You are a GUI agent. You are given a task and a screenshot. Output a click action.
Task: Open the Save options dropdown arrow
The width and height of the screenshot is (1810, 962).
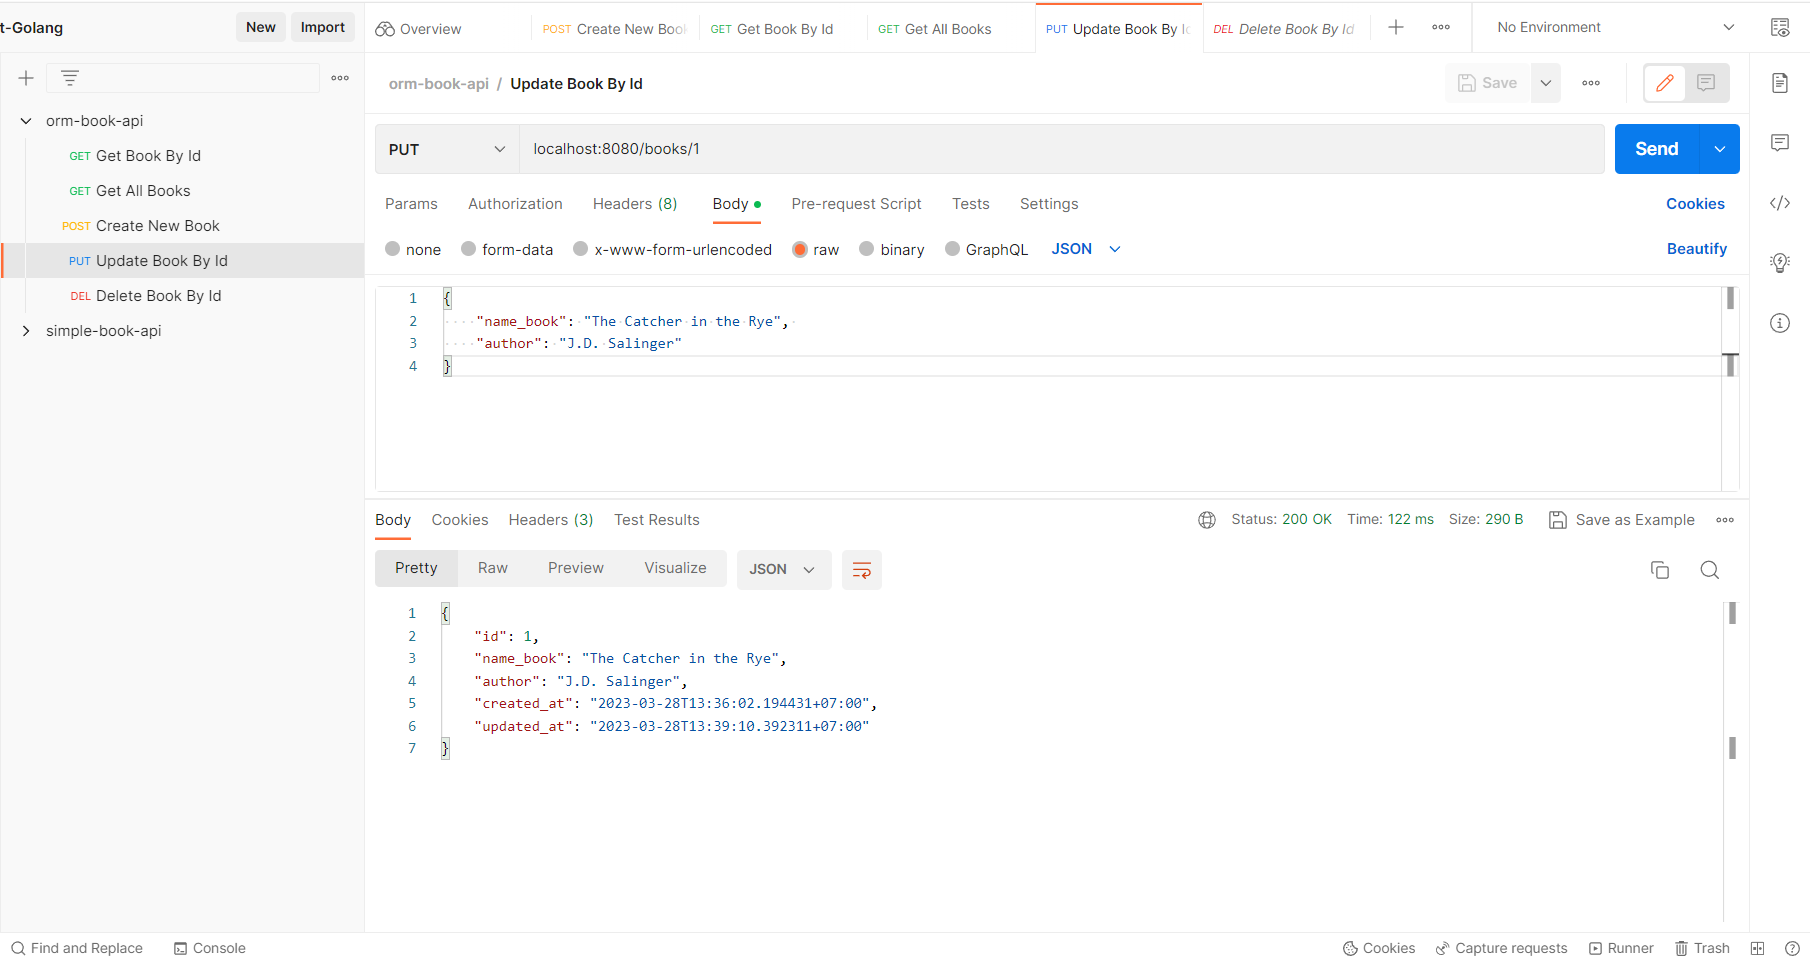click(1546, 83)
